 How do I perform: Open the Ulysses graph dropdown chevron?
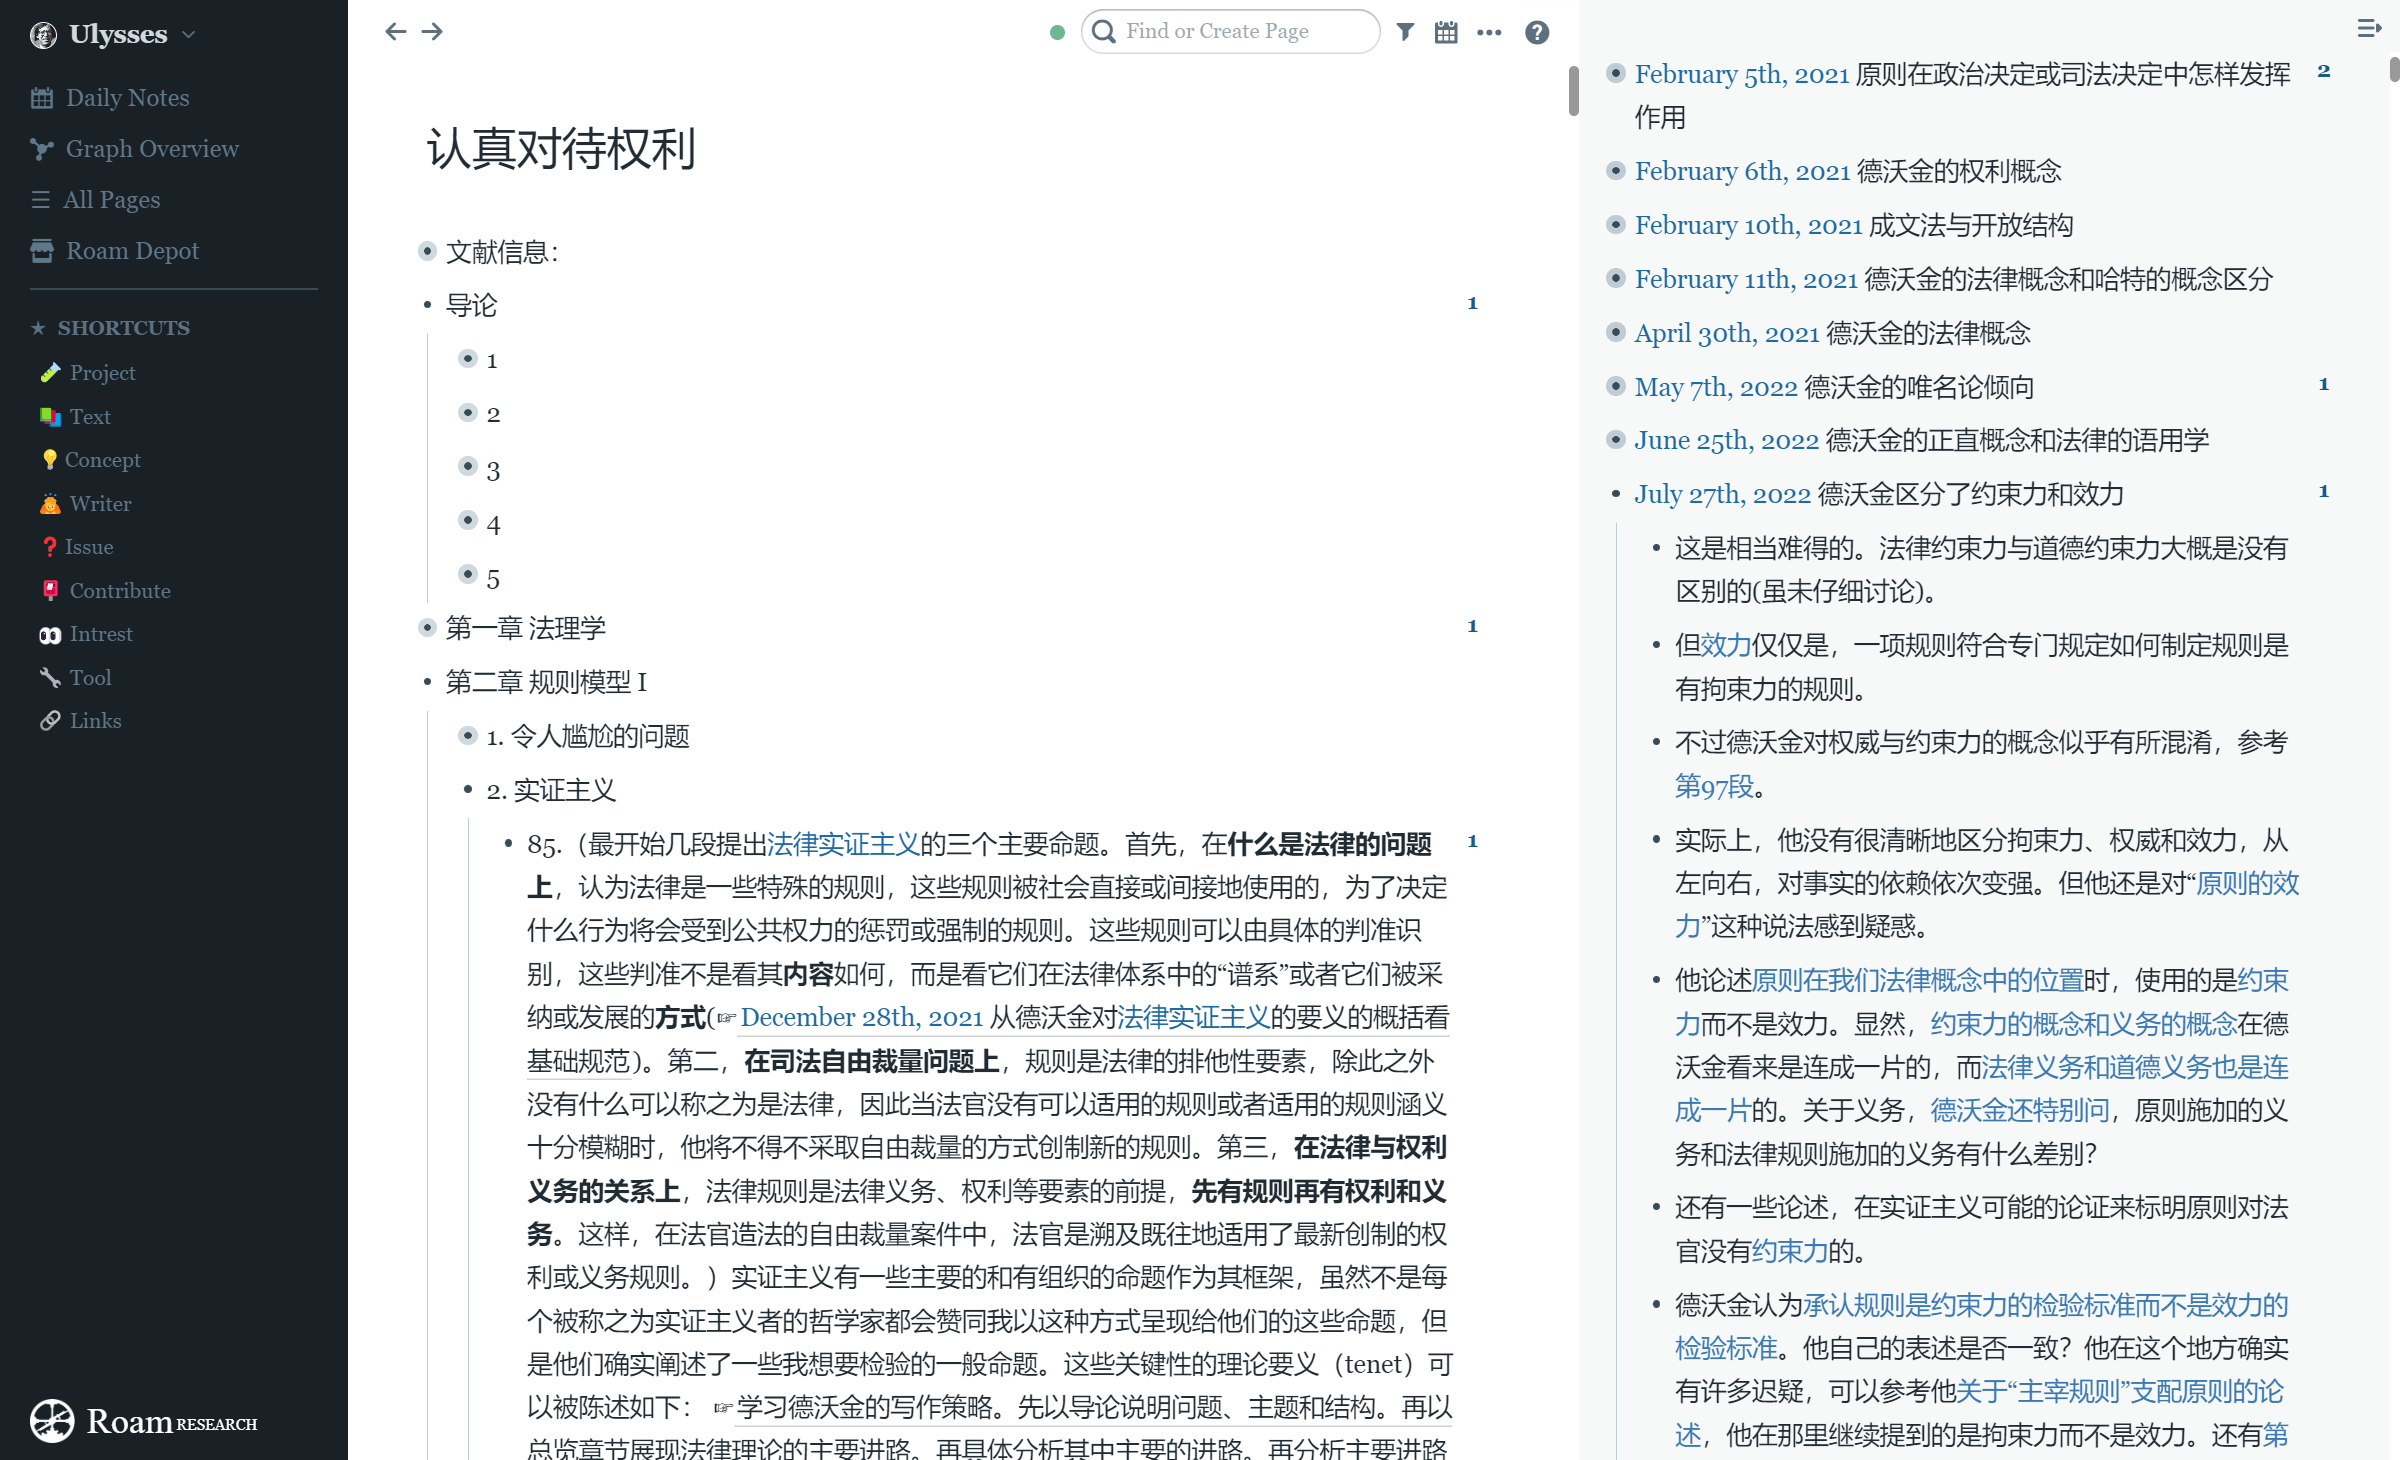click(189, 35)
